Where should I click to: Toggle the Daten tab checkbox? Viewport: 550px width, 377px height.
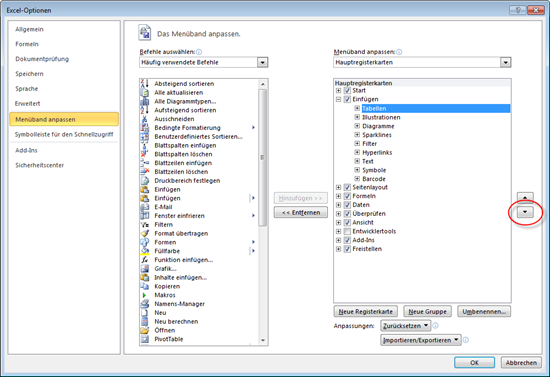click(347, 205)
